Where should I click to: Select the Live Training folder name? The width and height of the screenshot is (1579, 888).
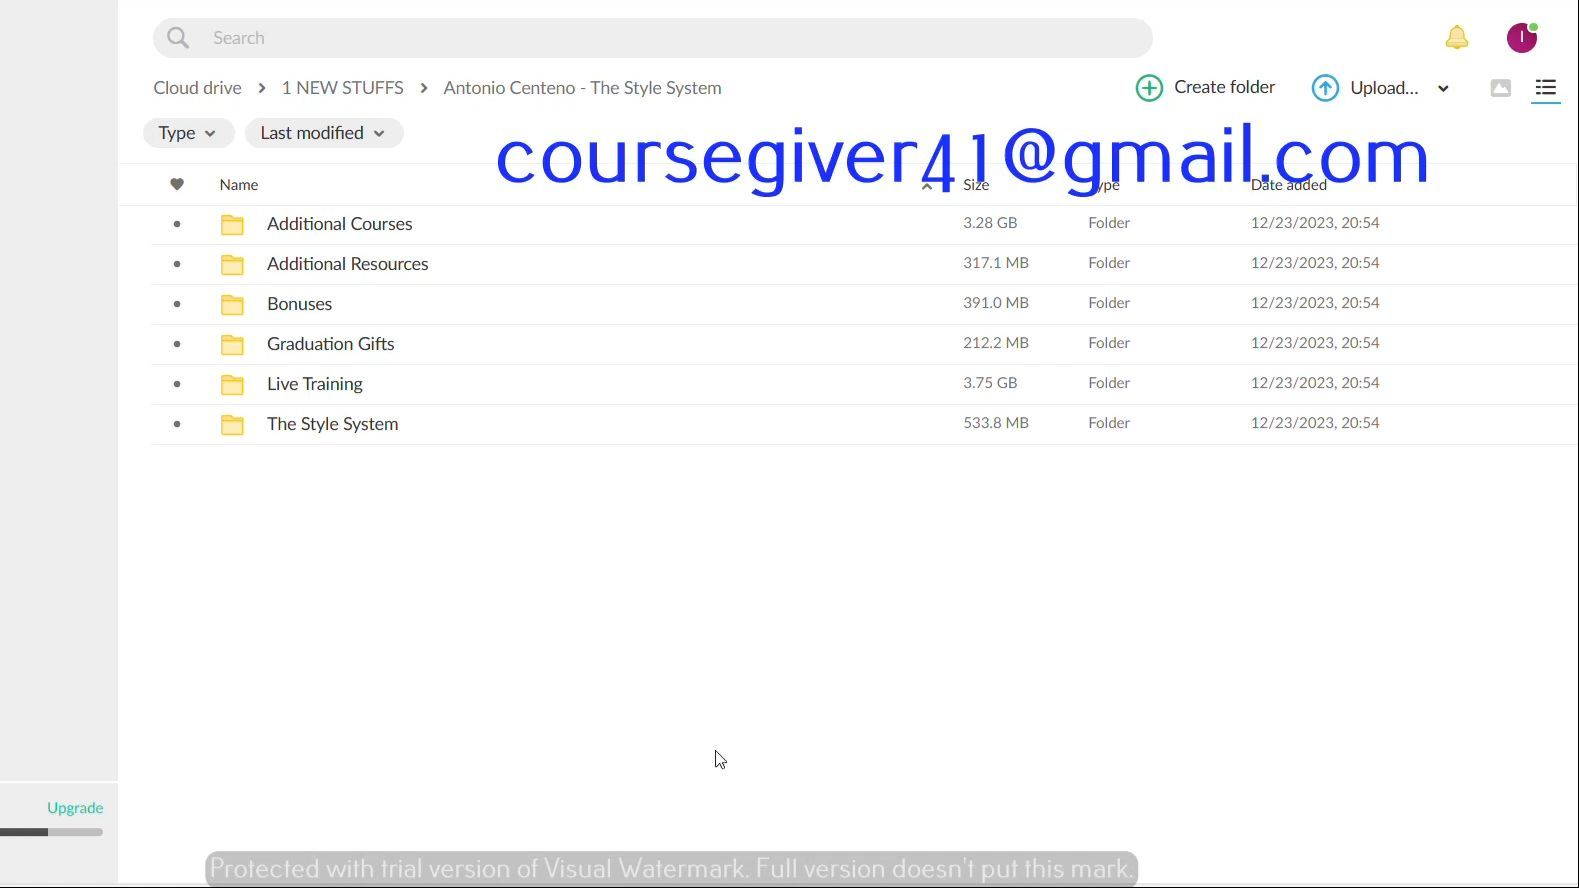point(314,384)
